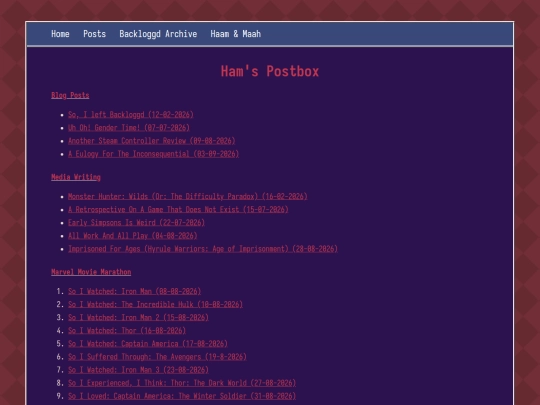Viewport: 540px width, 405px height.
Task: Open 'So I Watched: Iron Man 2'
Action: (x=138, y=318)
